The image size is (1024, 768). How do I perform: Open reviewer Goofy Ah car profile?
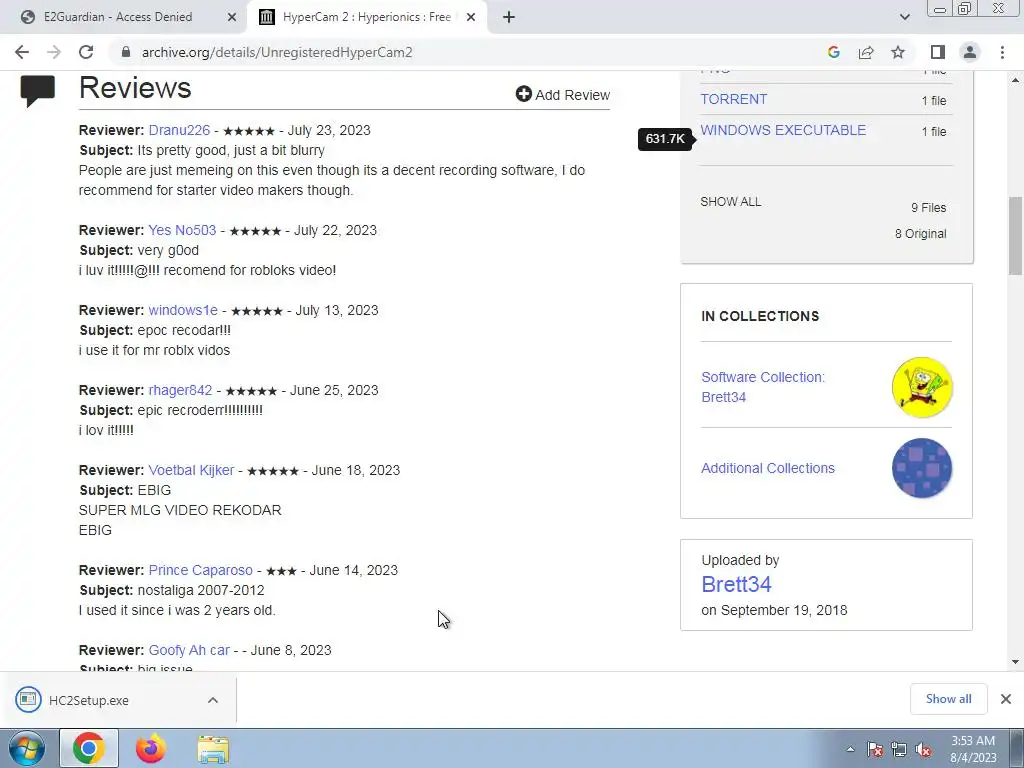click(189, 650)
